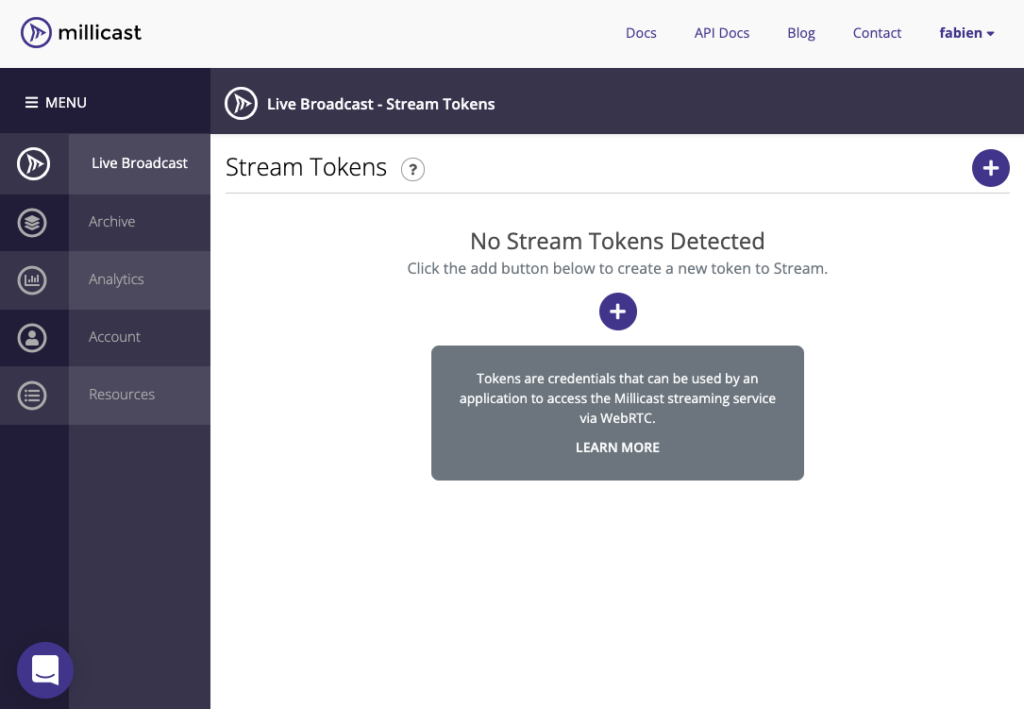Open the API Docs link
Image resolution: width=1024 pixels, height=709 pixels.
[x=722, y=33]
